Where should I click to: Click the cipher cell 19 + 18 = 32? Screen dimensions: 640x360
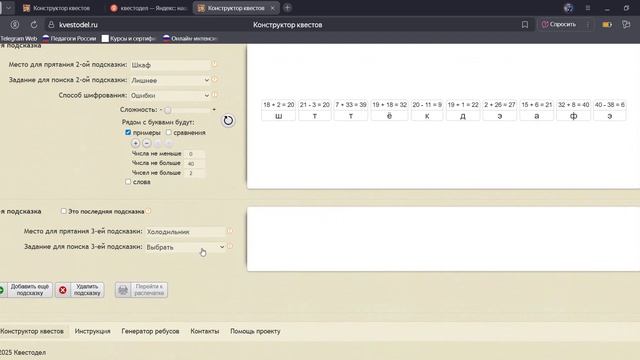point(389,105)
